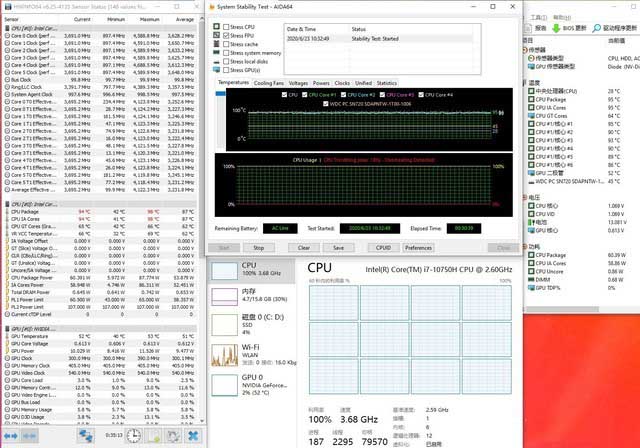Click HWiNFO network computers icon

pyautogui.click(x=86, y=436)
